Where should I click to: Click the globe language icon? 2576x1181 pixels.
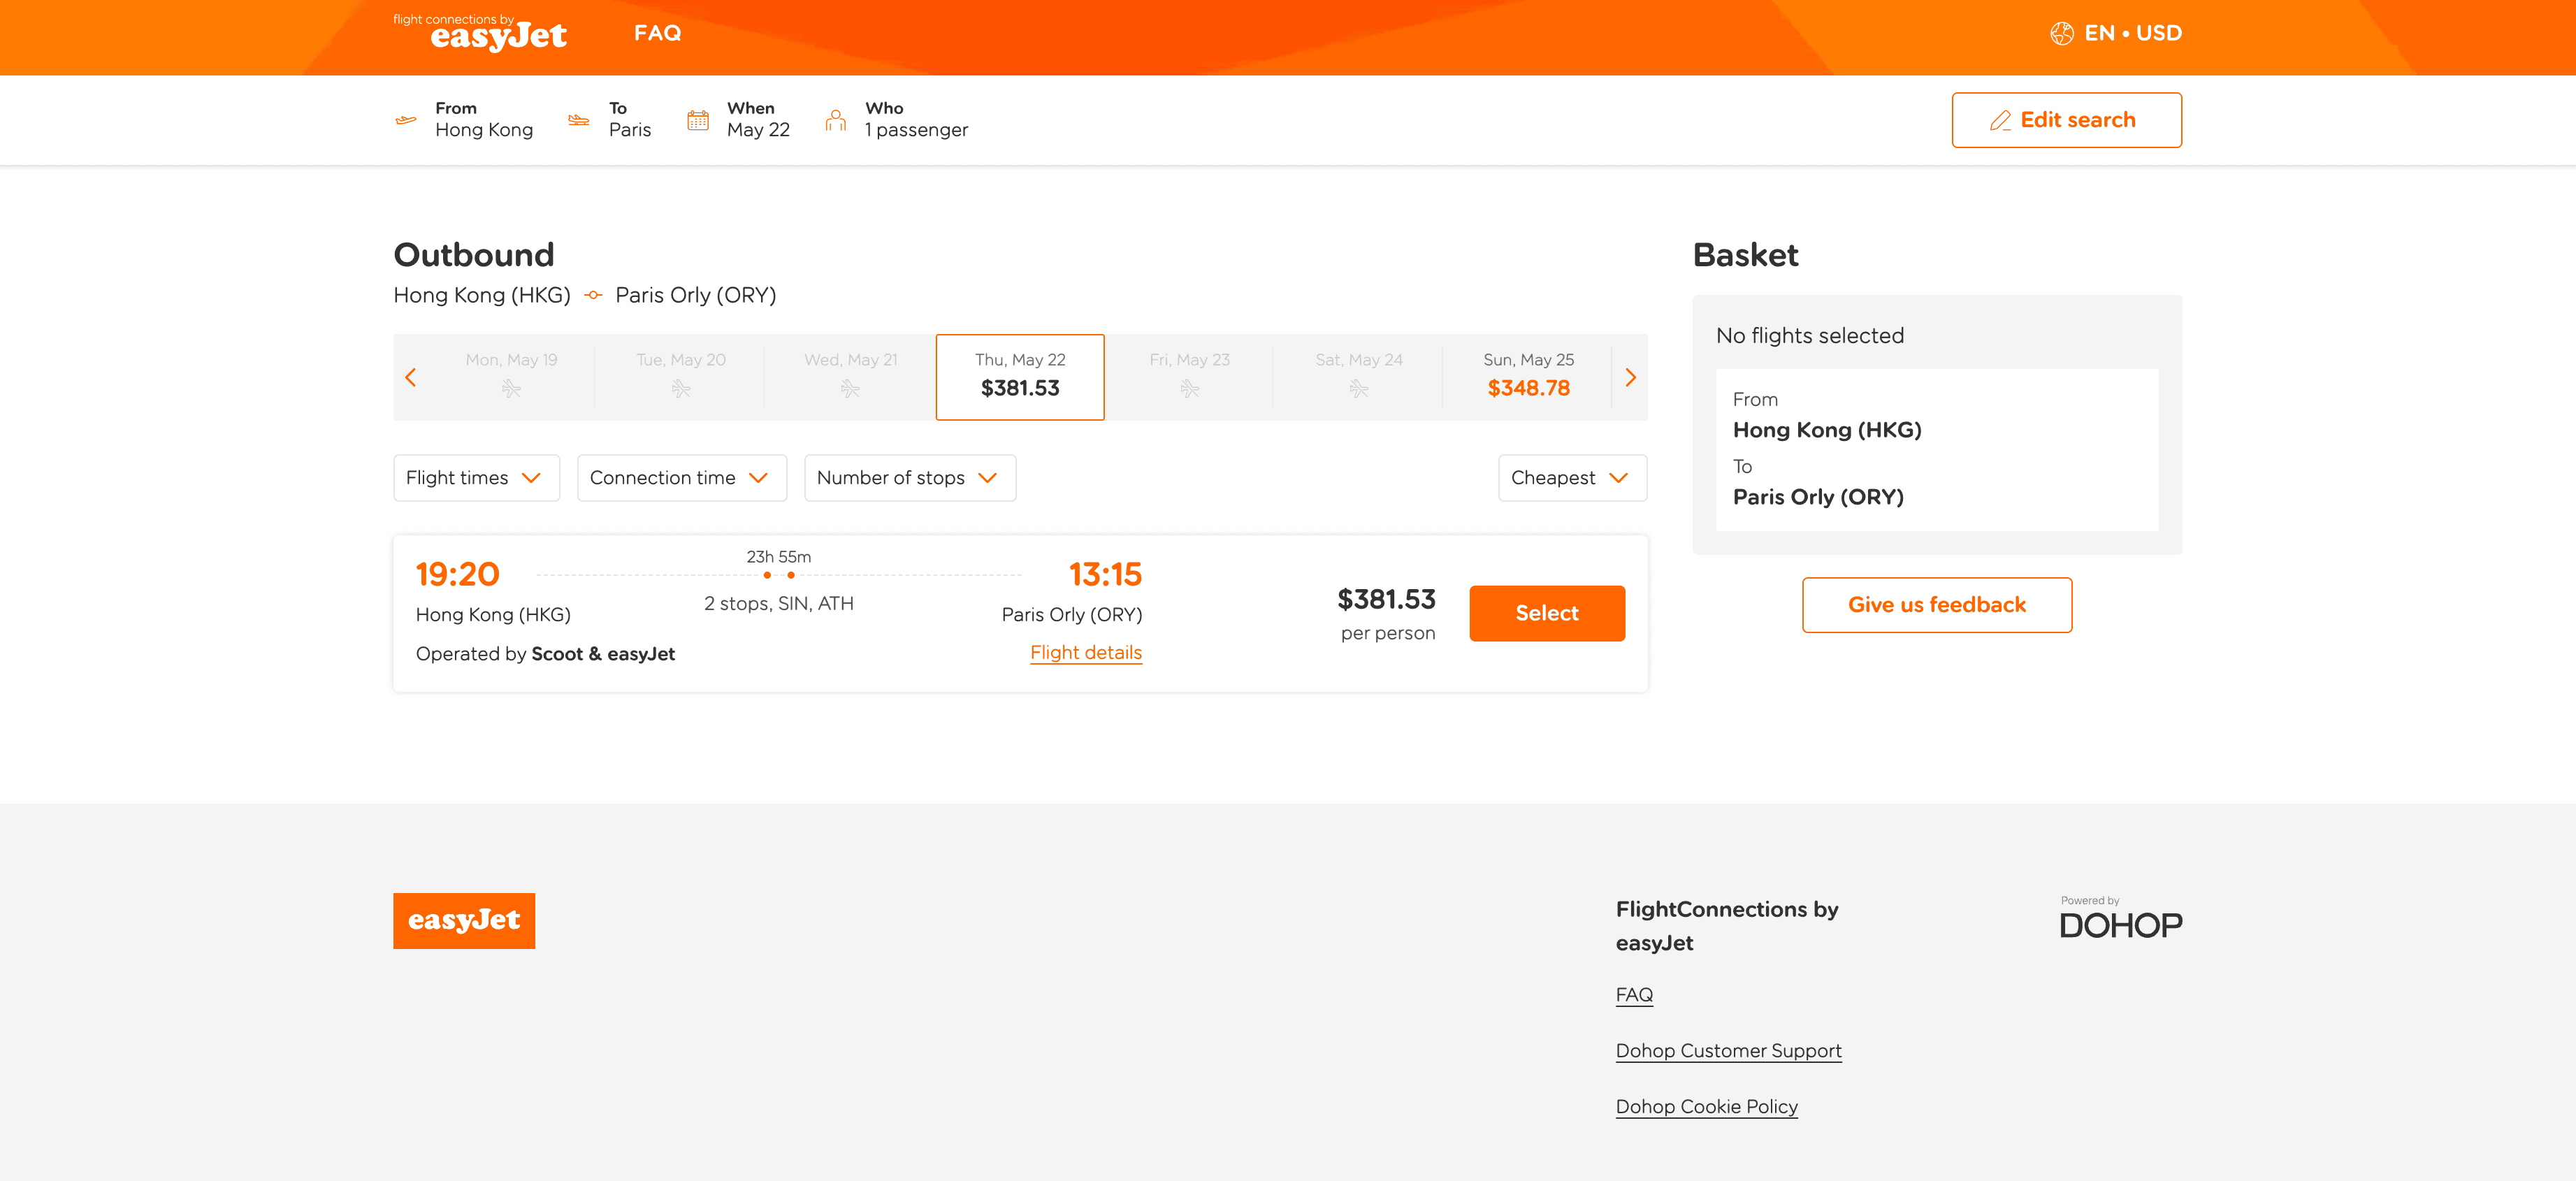tap(2061, 34)
